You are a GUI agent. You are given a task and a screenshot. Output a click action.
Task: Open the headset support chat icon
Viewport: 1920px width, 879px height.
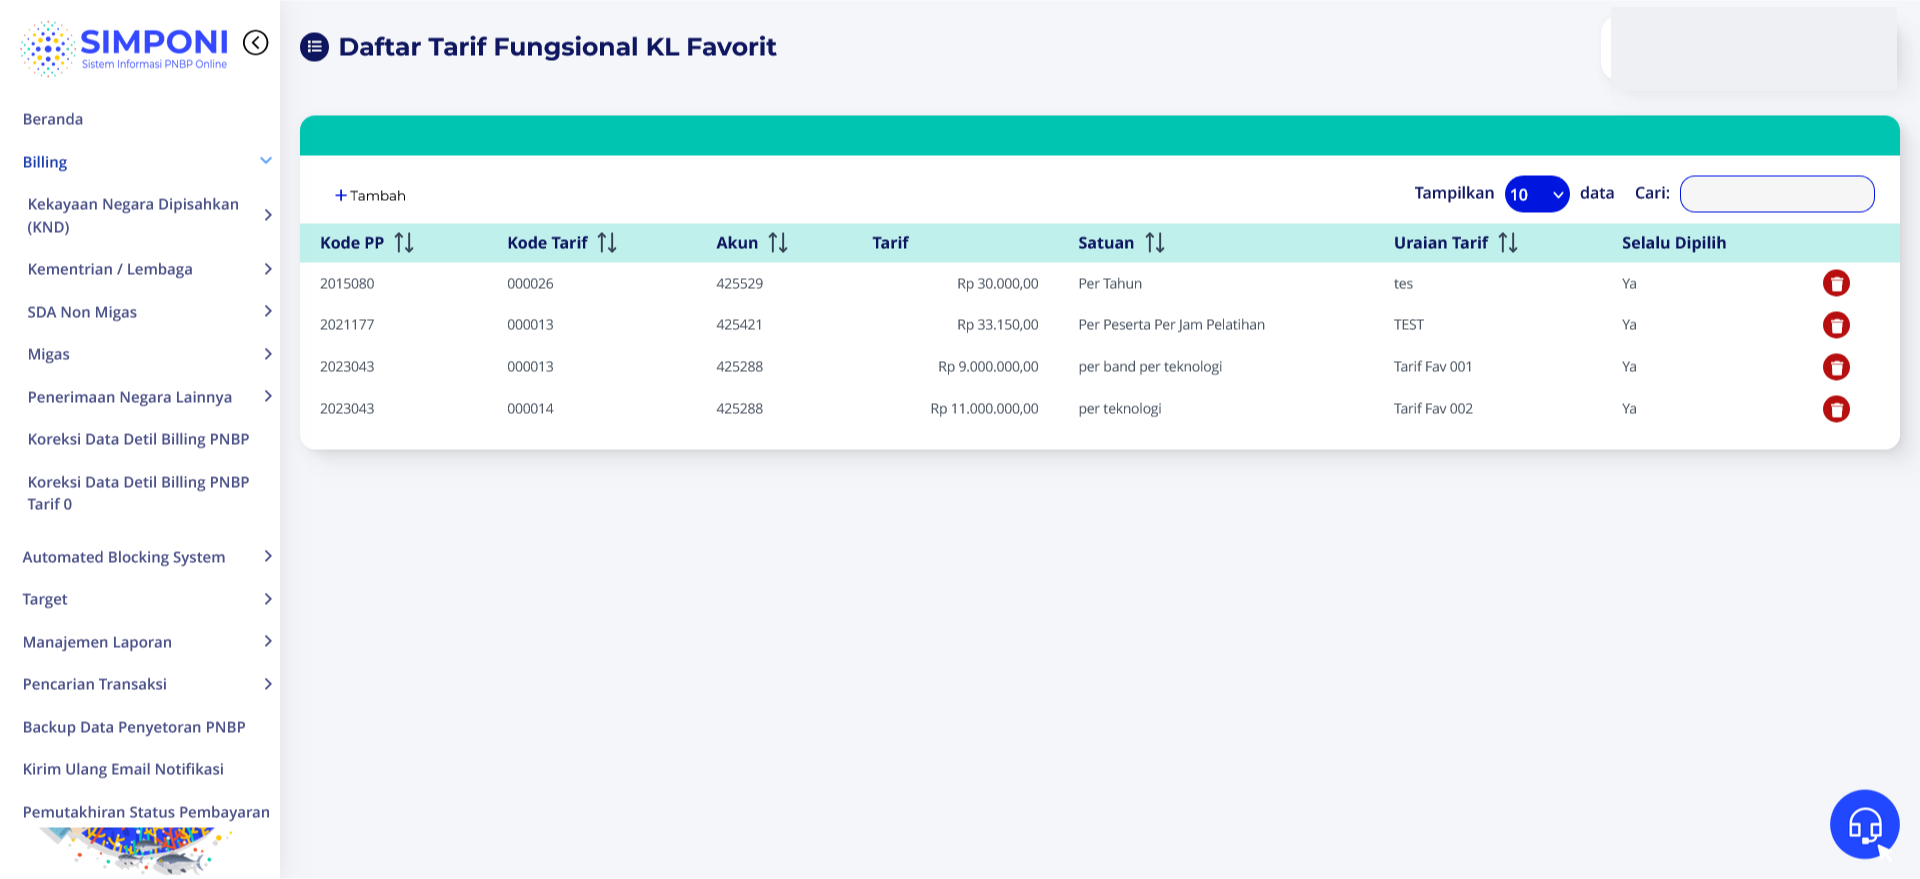(1864, 825)
